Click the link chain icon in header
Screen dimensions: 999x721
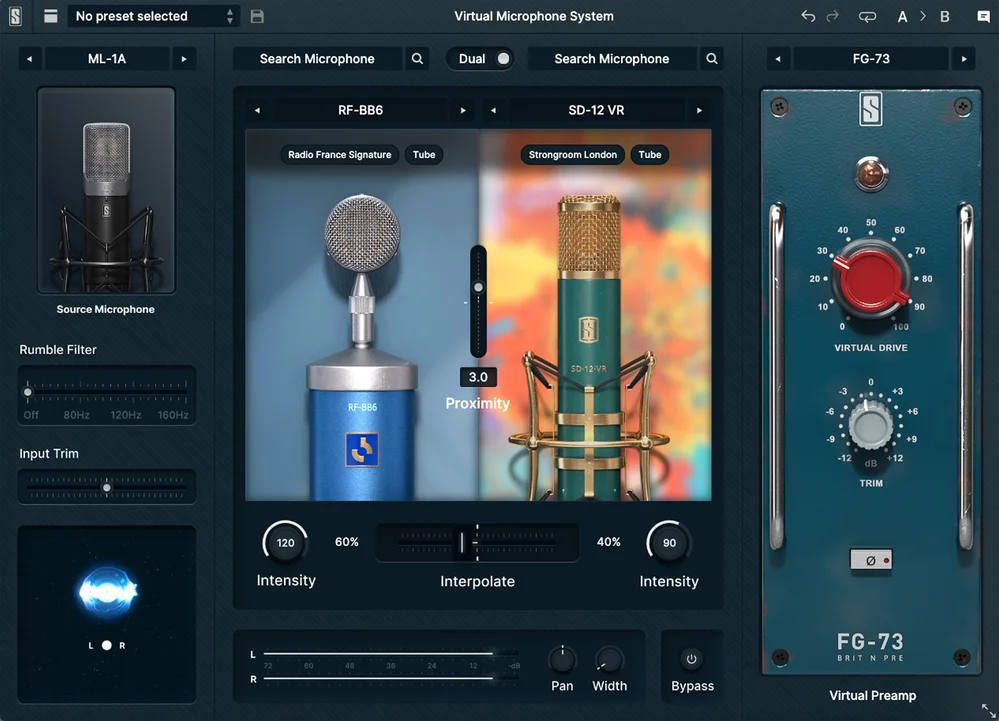(x=867, y=16)
